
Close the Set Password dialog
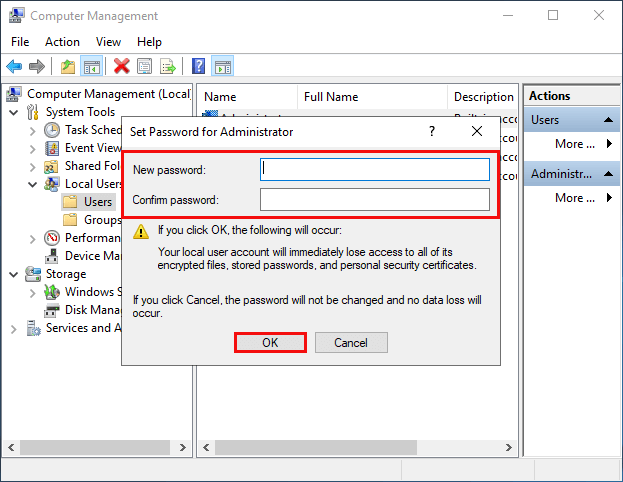point(477,131)
